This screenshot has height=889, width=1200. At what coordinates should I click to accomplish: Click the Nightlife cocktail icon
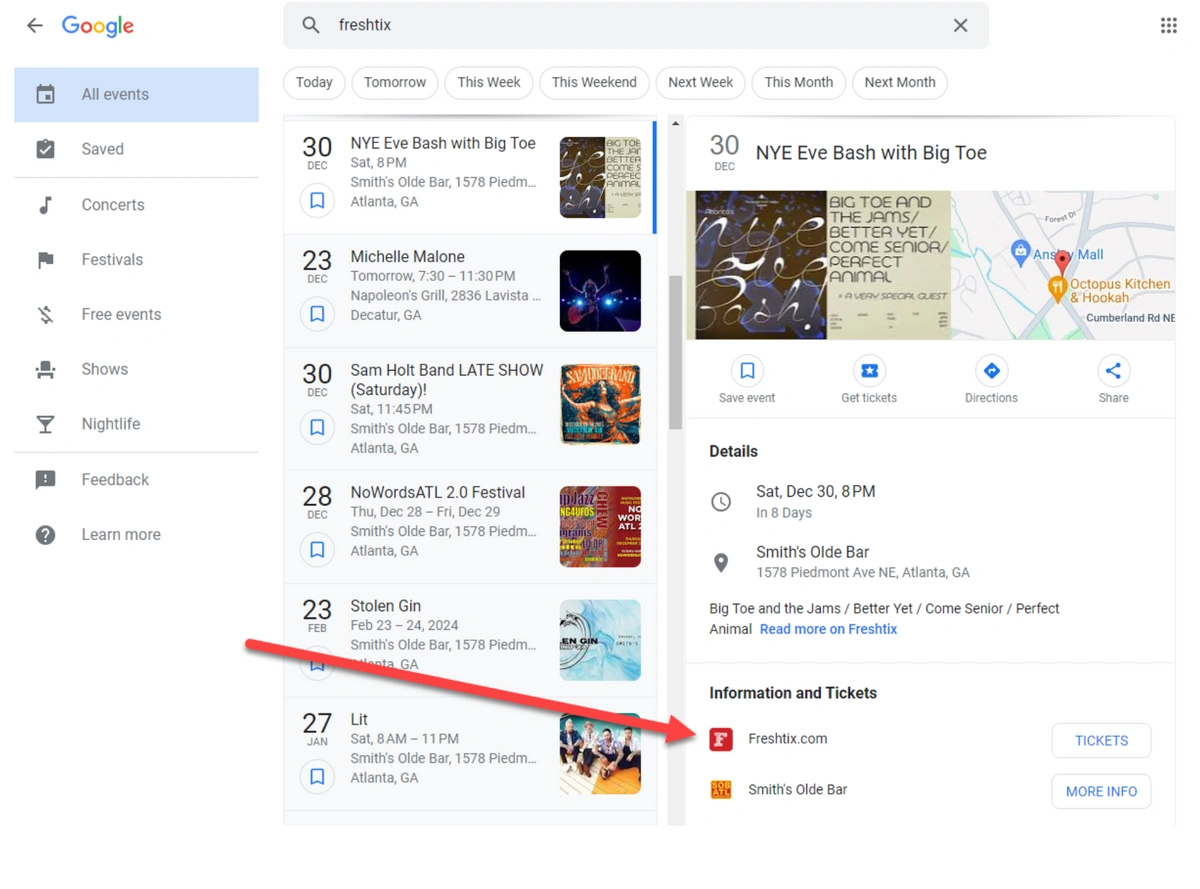tap(45, 424)
